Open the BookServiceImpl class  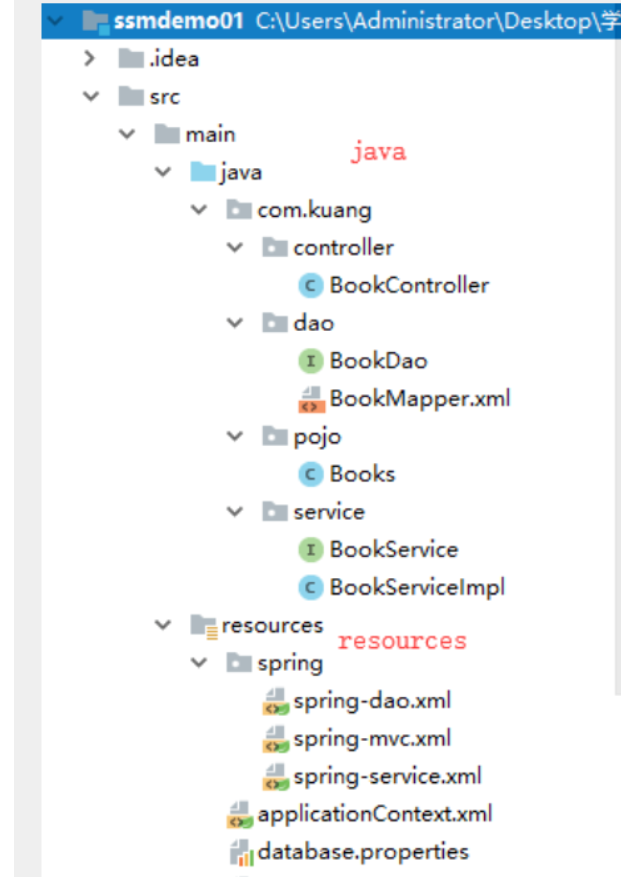(417, 588)
